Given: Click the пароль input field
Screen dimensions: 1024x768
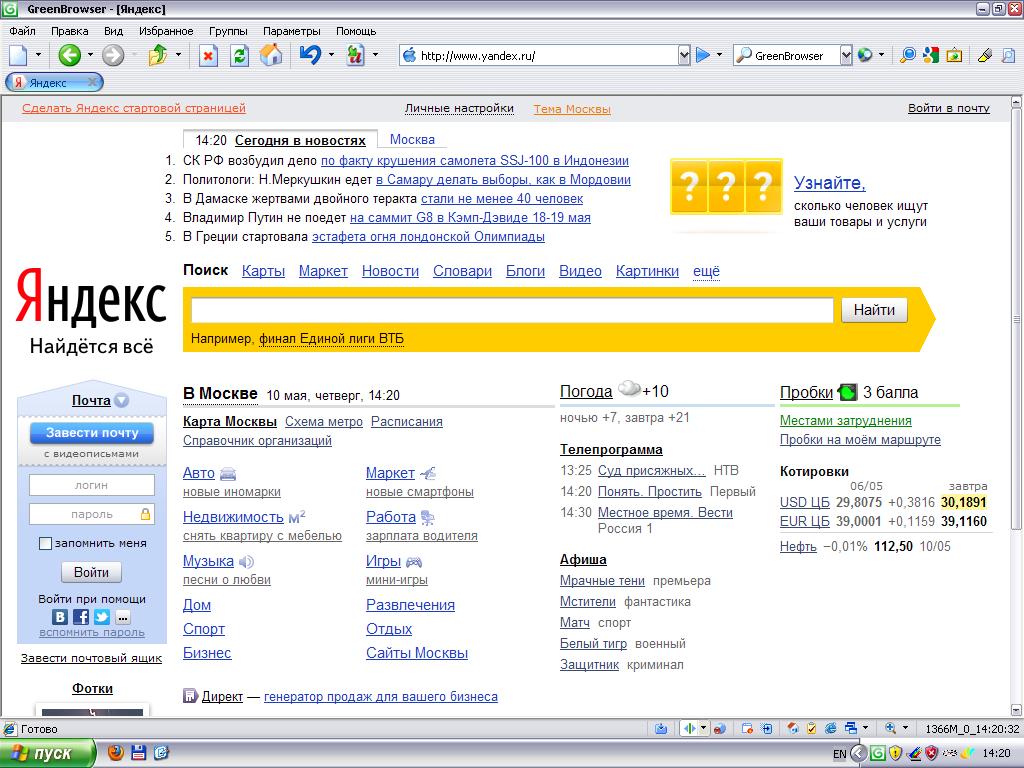Looking at the screenshot, I should [x=91, y=515].
